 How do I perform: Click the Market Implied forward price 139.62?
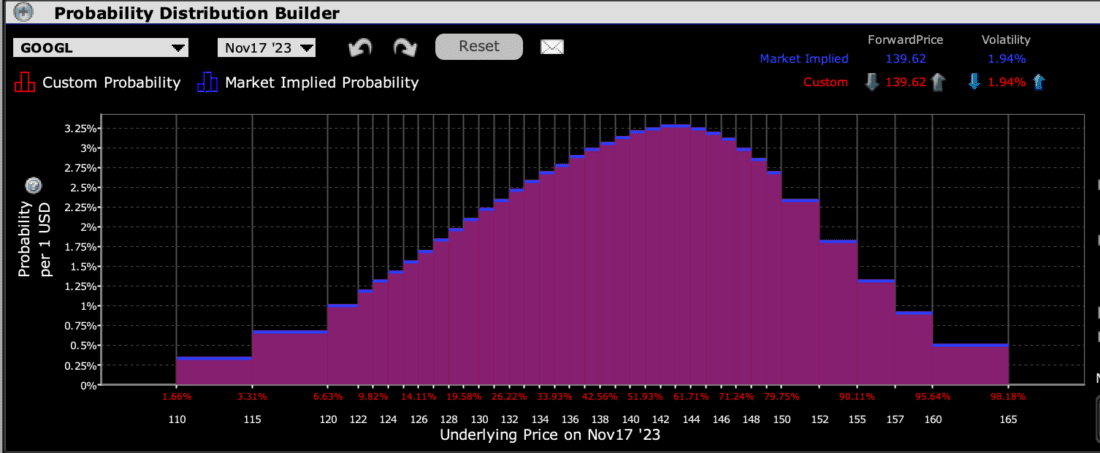[906, 59]
